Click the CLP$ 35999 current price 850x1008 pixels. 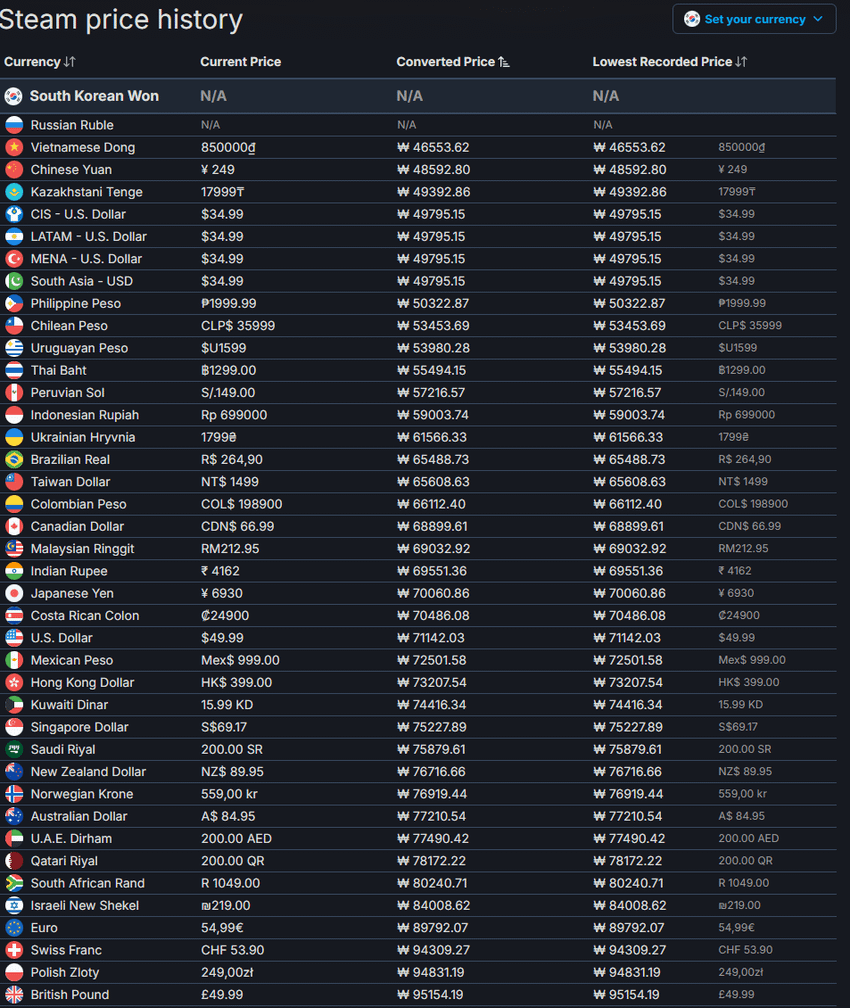[x=238, y=325]
